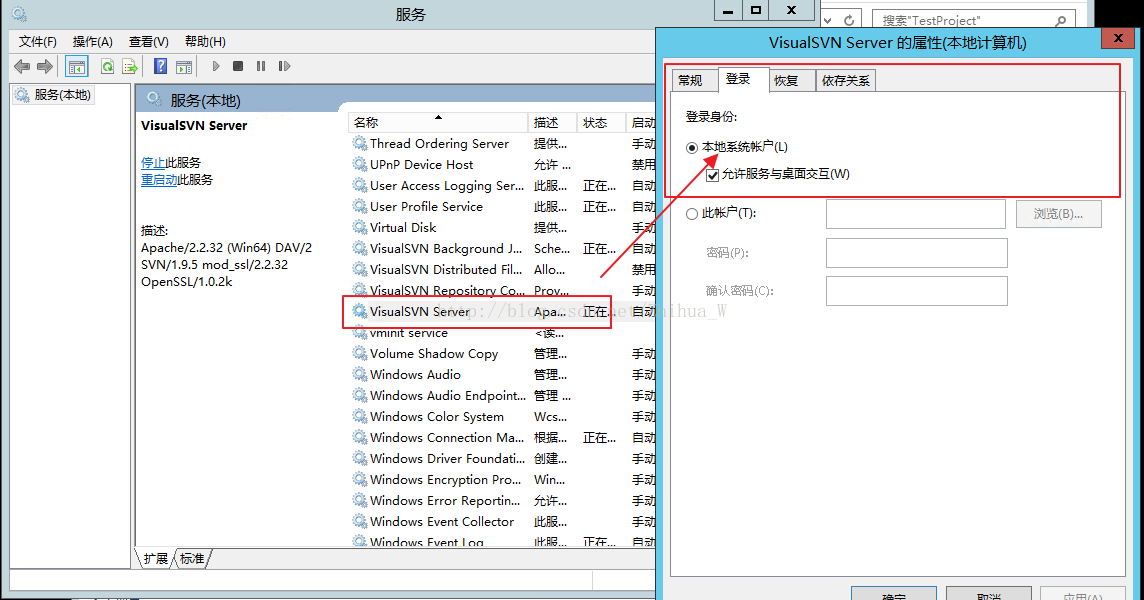
Task: Sort by 名称 column header
Action: pyautogui.click(x=438, y=122)
